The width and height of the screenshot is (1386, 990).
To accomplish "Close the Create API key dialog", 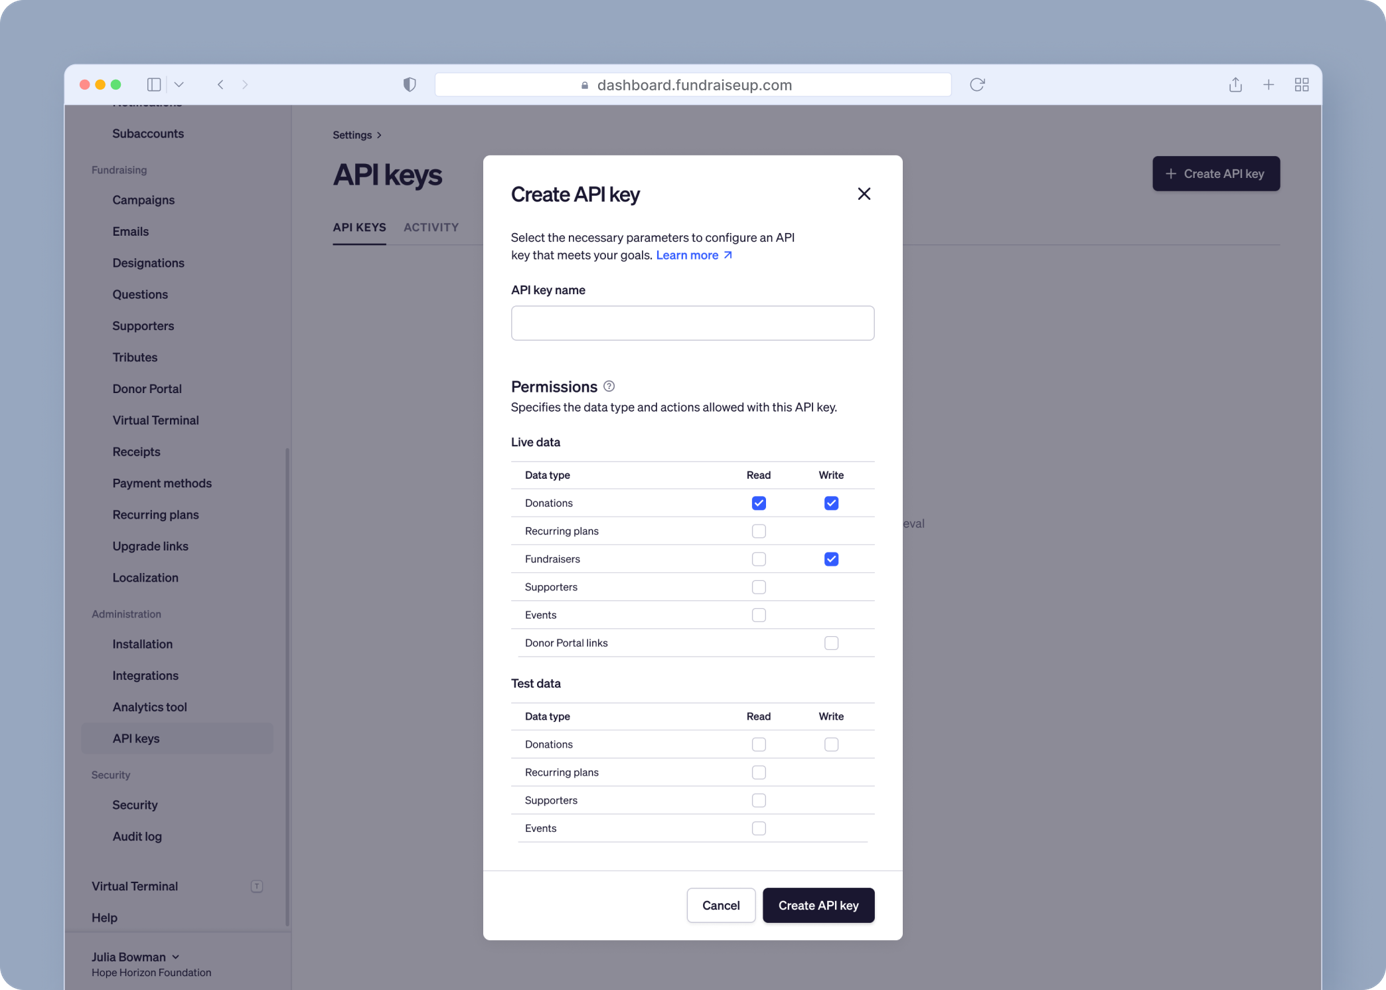I will click(864, 194).
